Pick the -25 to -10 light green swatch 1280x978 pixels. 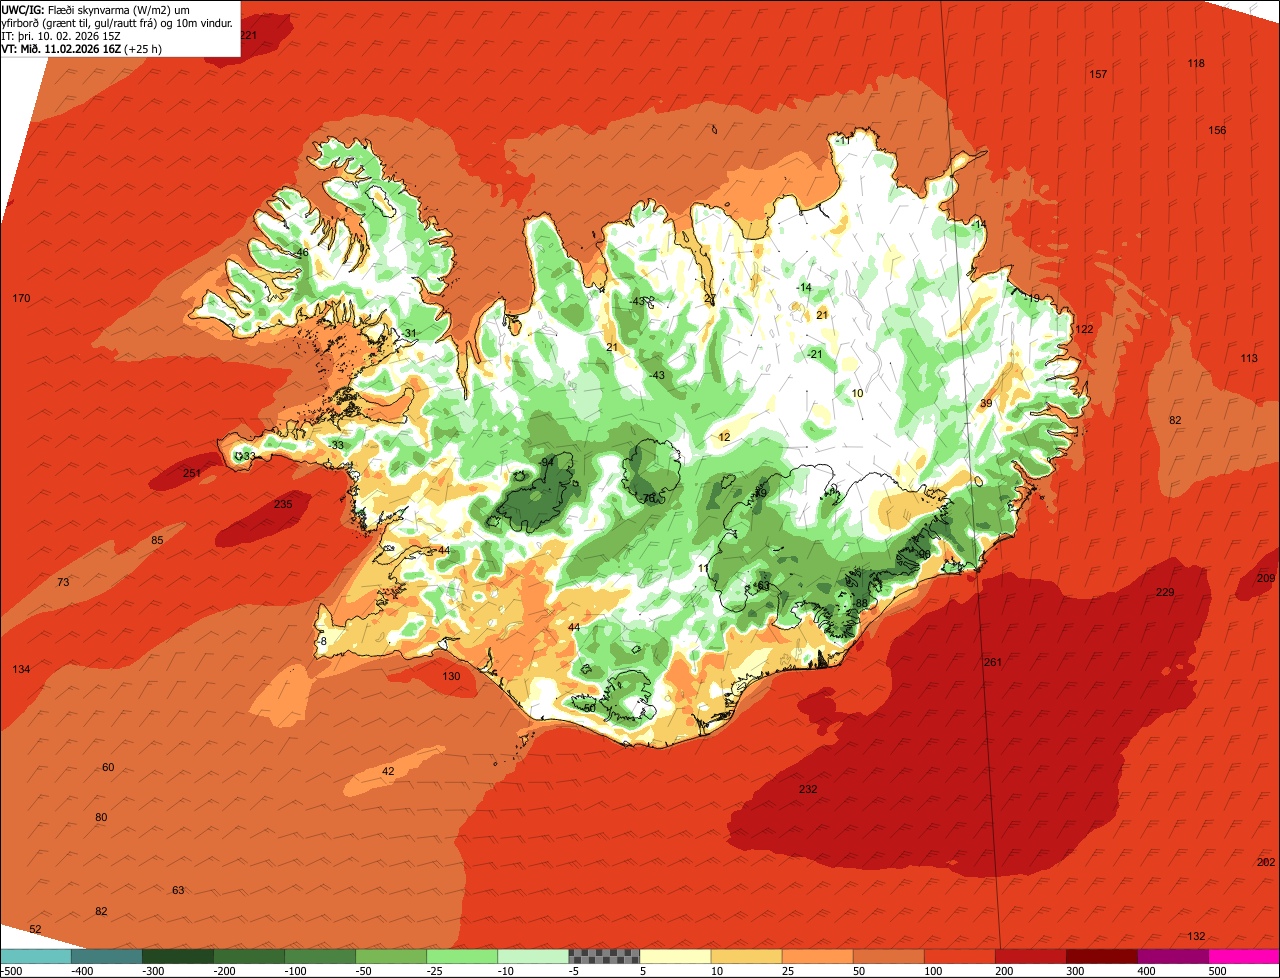tap(462, 956)
